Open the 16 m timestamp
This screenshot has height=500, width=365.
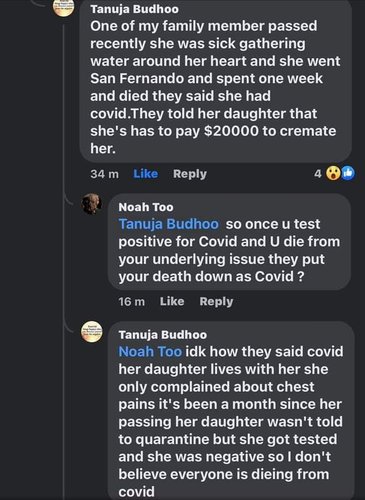pyautogui.click(x=131, y=301)
